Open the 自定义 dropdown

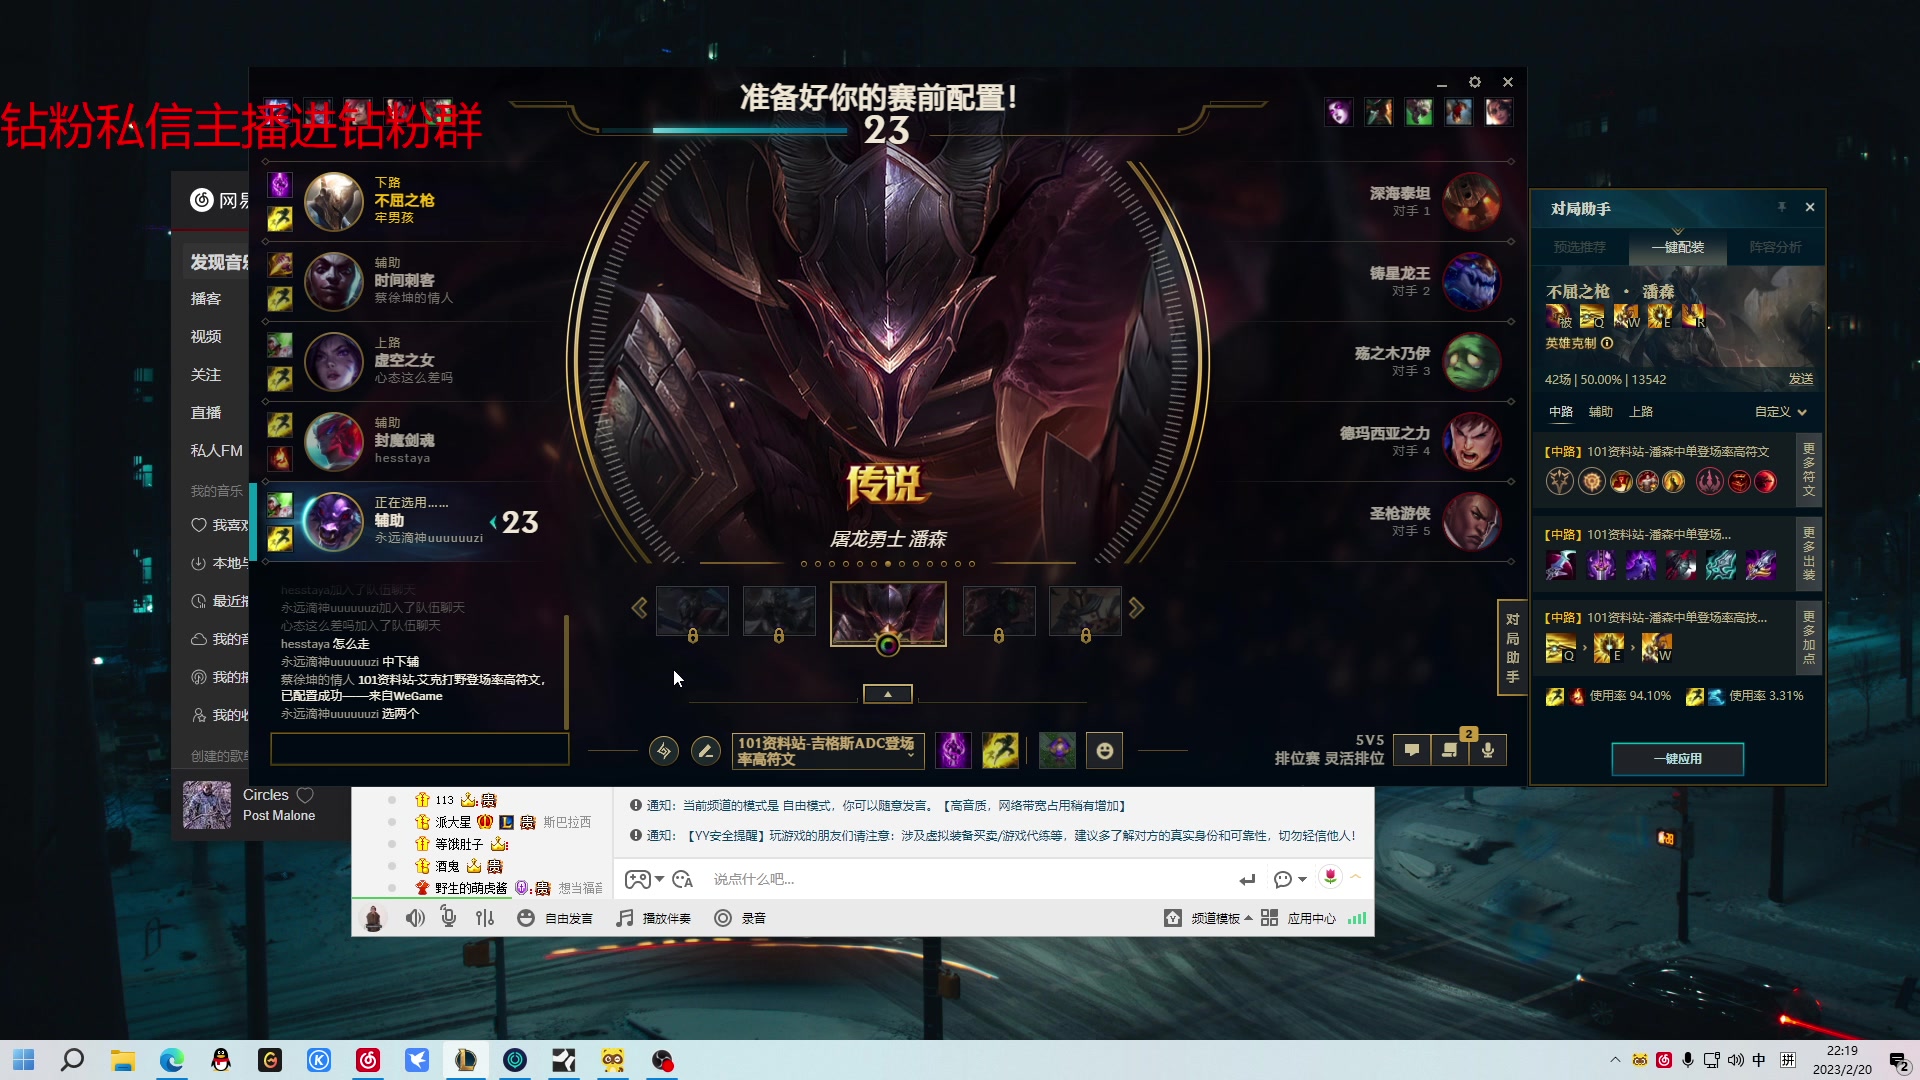tap(1781, 412)
